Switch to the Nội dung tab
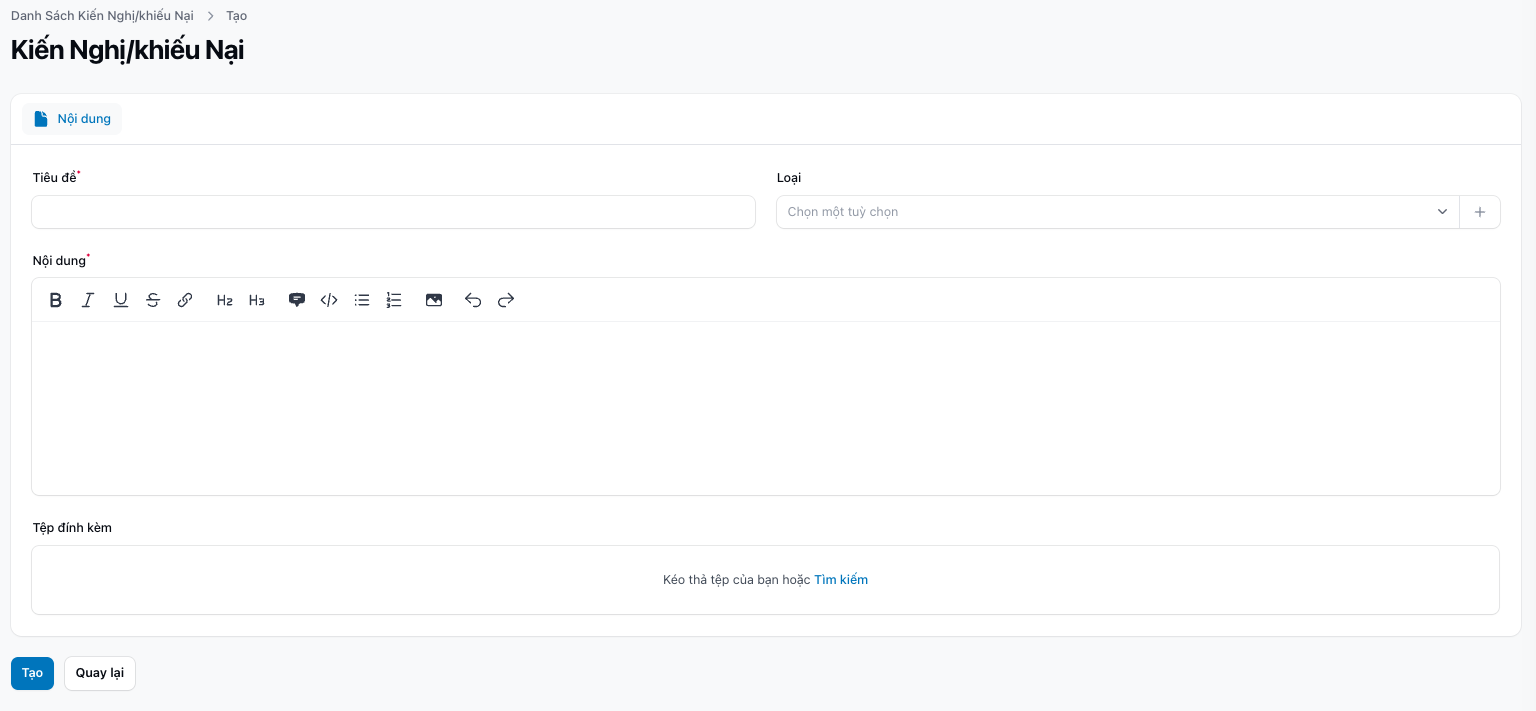Viewport: 1536px width, 711px height. [72, 119]
